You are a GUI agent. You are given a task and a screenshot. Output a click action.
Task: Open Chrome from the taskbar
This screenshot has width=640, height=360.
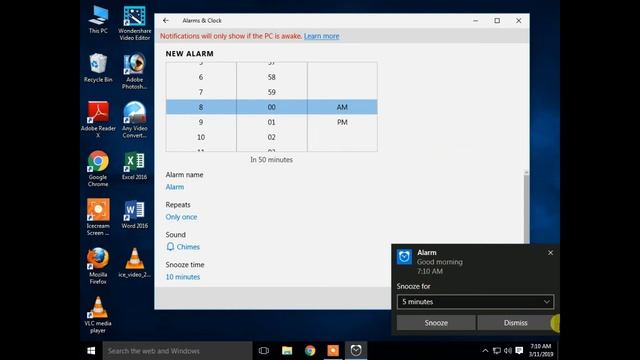(x=310, y=351)
